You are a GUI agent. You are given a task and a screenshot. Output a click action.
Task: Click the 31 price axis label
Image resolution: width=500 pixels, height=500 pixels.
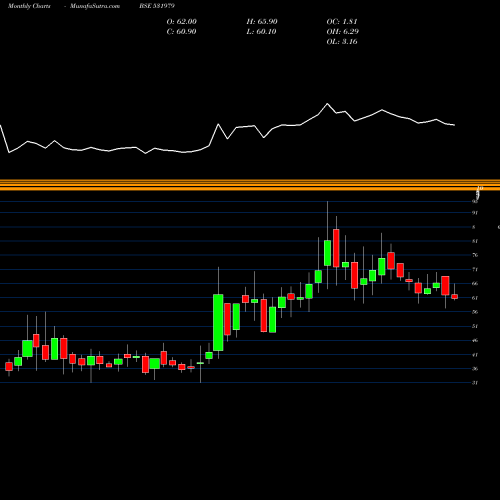pyautogui.click(x=475, y=383)
